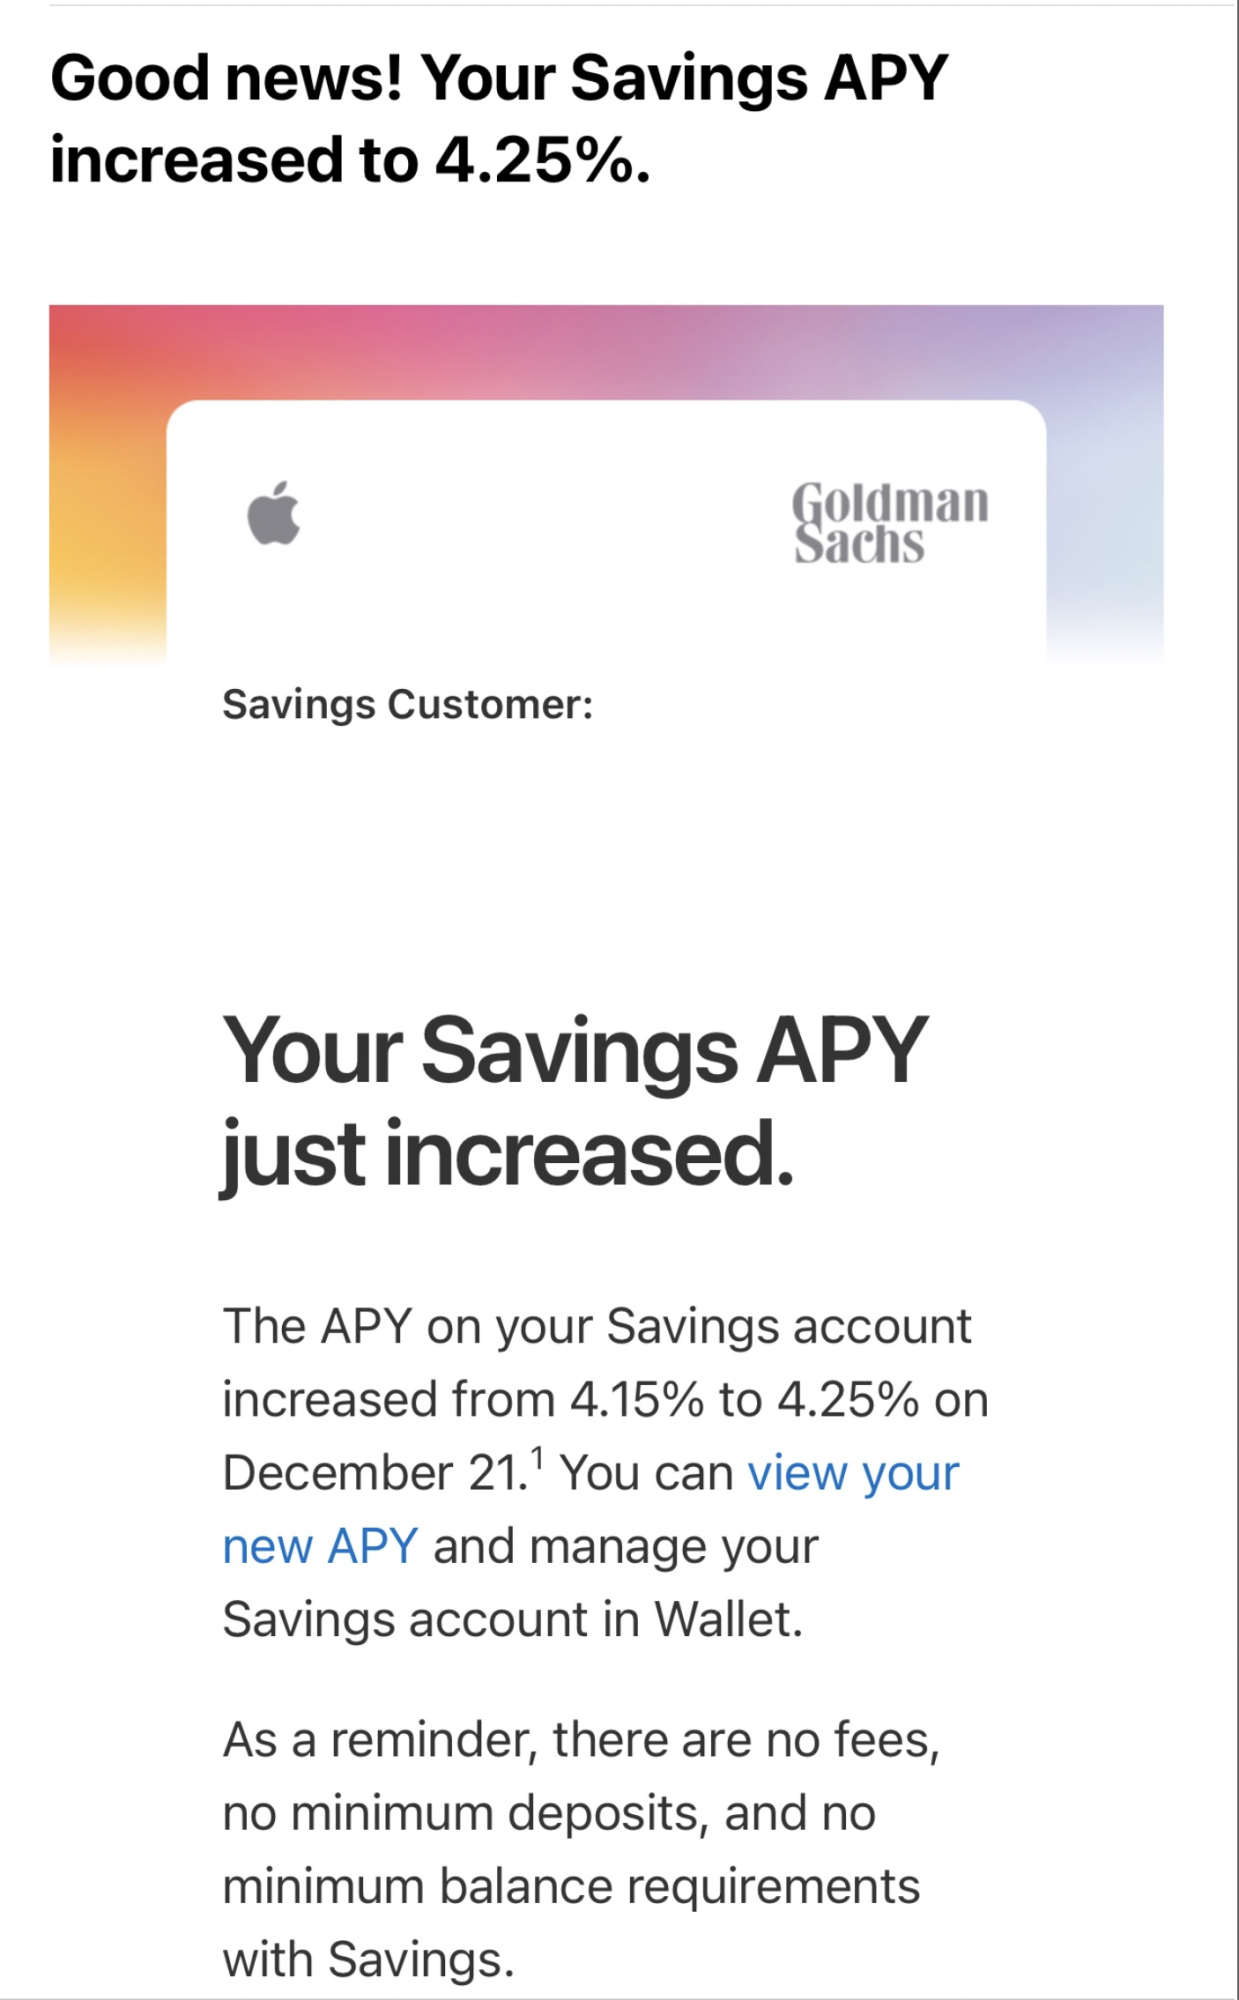Image resolution: width=1239 pixels, height=2000 pixels.
Task: Tap the blue 'new APY' link text
Action: tap(320, 1547)
